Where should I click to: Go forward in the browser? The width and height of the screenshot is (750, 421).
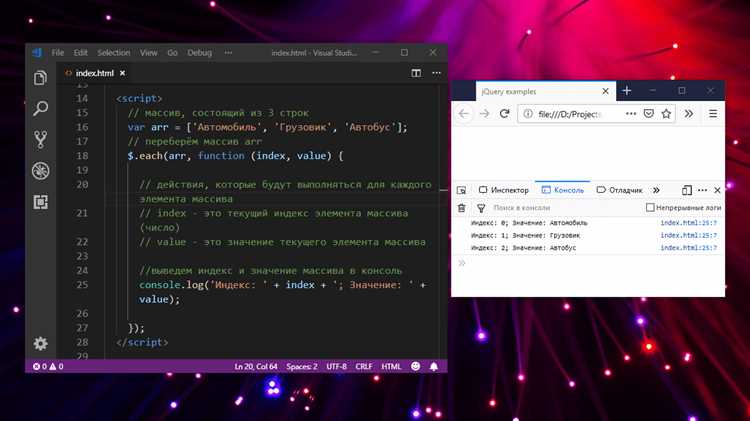pos(484,114)
